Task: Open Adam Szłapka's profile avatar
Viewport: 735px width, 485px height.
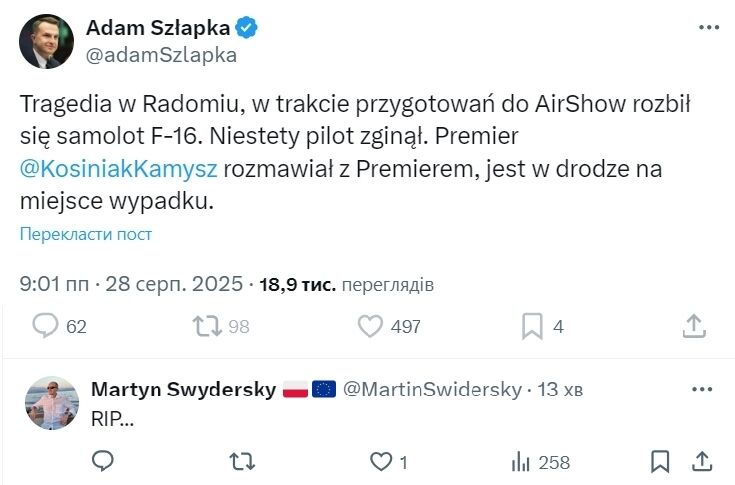Action: [x=47, y=42]
